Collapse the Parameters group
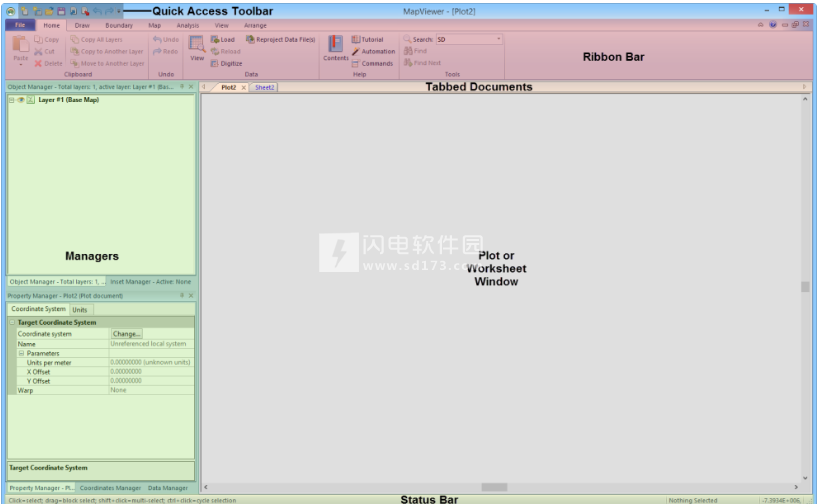This screenshot has height=504, width=818. pos(21,353)
